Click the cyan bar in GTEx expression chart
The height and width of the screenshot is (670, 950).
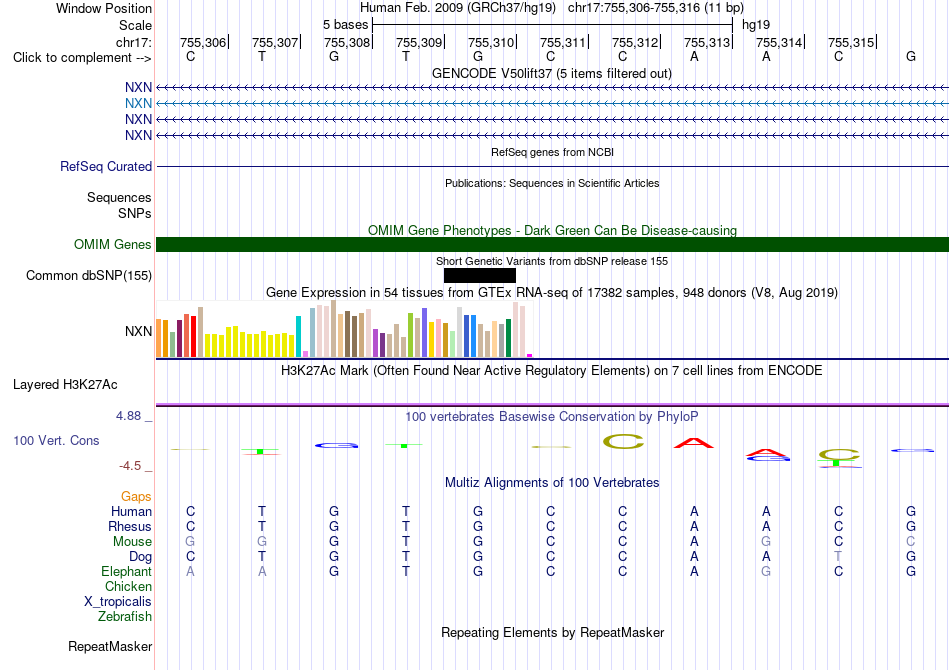click(x=298, y=336)
